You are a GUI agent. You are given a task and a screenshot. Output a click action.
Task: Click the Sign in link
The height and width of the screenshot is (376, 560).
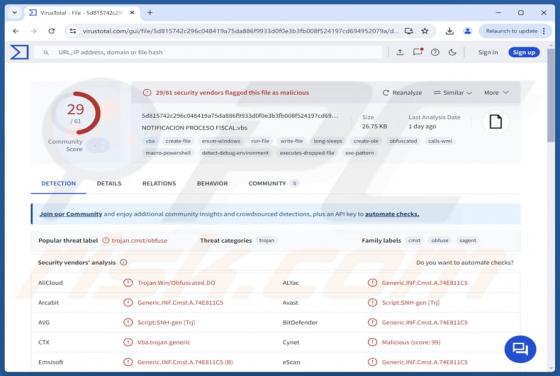click(x=488, y=52)
